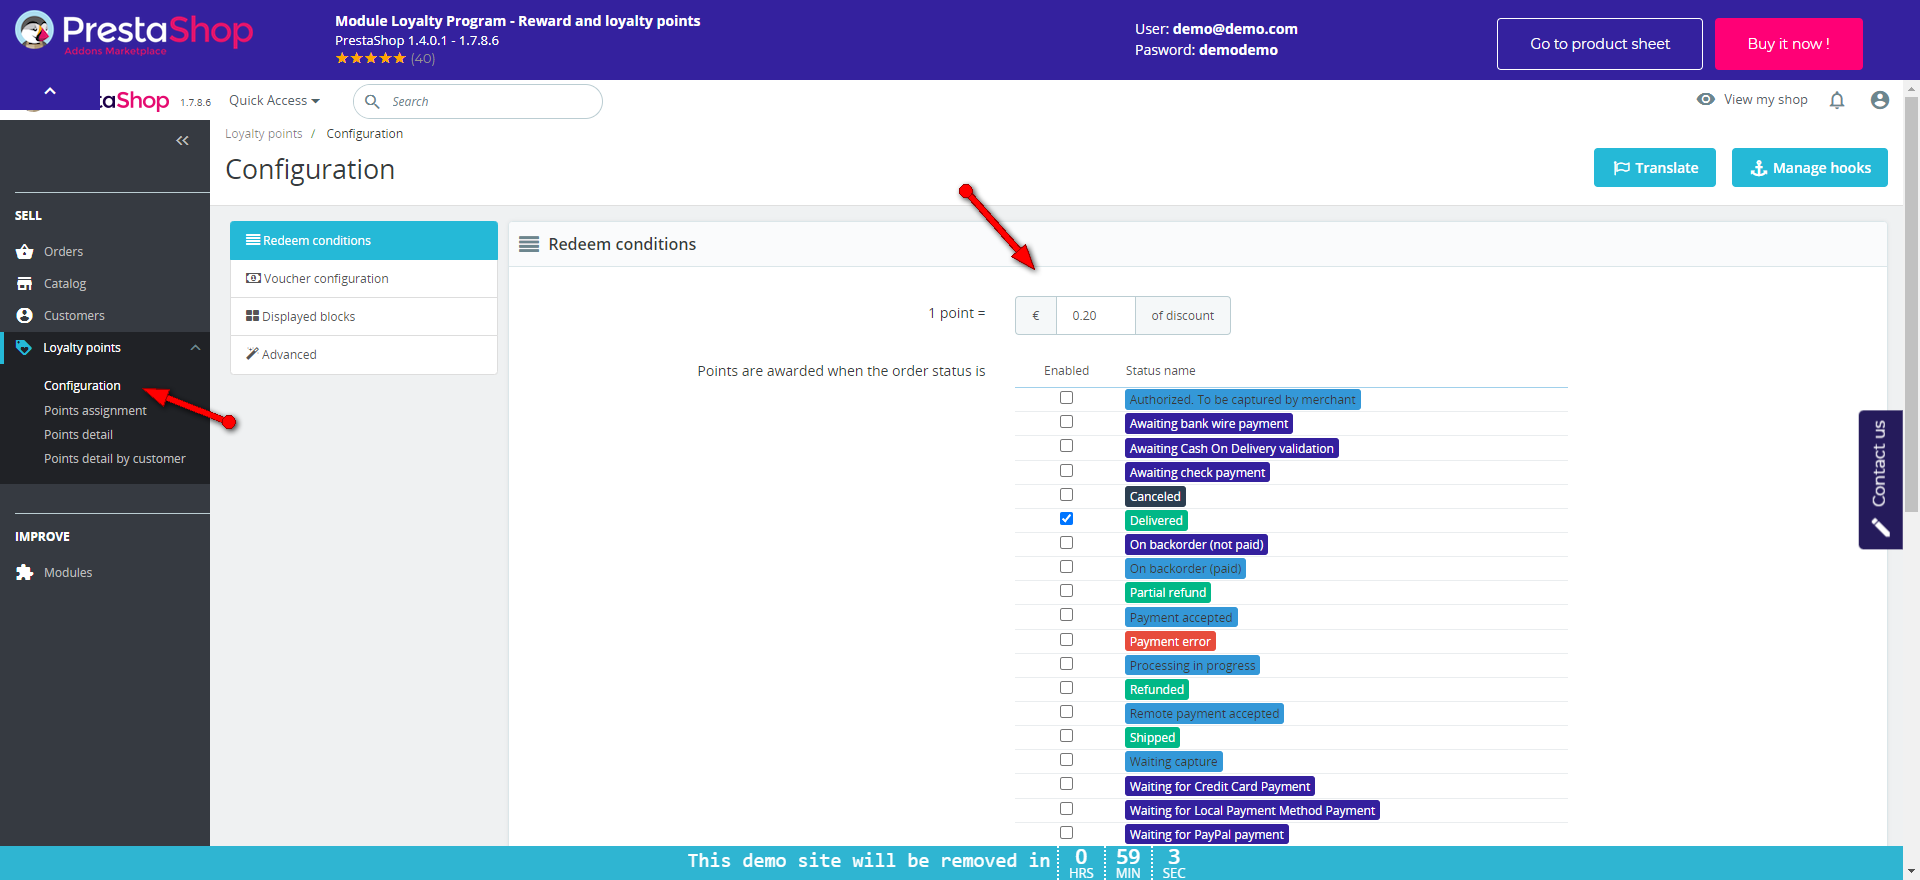Tick the Remote payment accepted checkbox

1066,712
